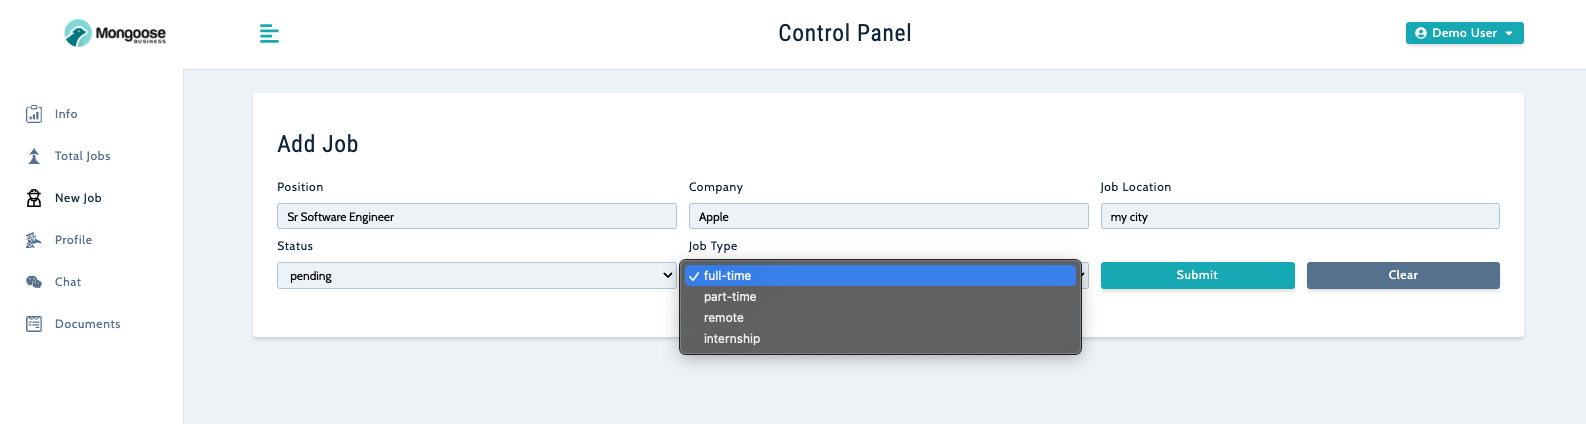This screenshot has width=1586, height=424.
Task: Click into the Company input field
Action: coord(888,217)
